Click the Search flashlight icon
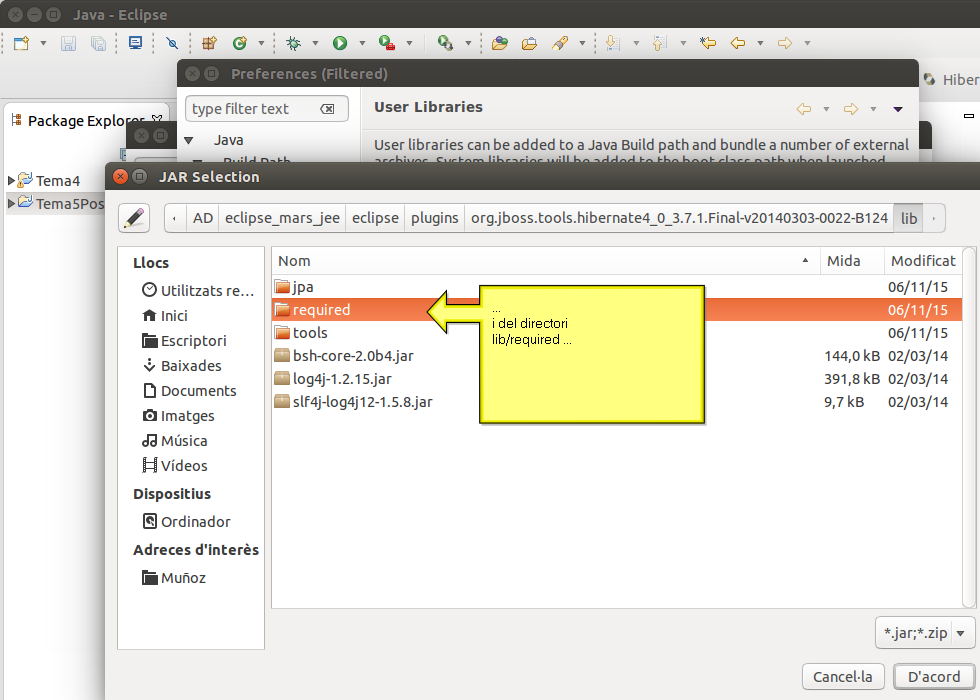 click(560, 43)
